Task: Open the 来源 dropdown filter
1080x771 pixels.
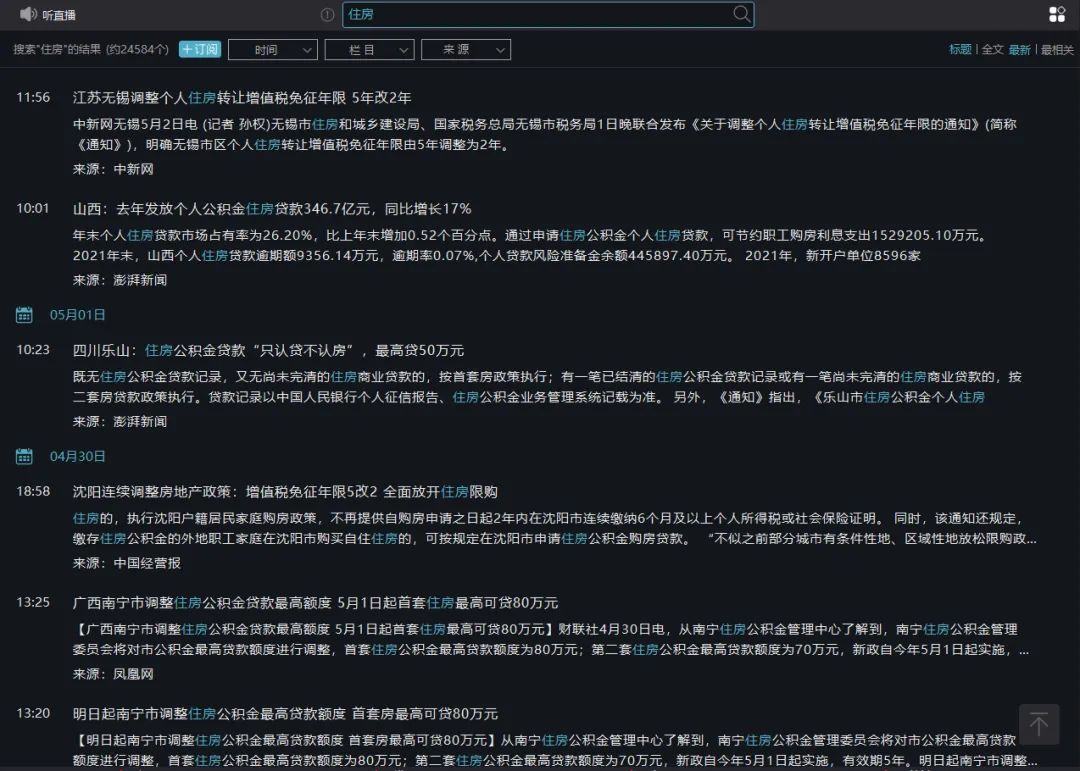Action: 466,50
